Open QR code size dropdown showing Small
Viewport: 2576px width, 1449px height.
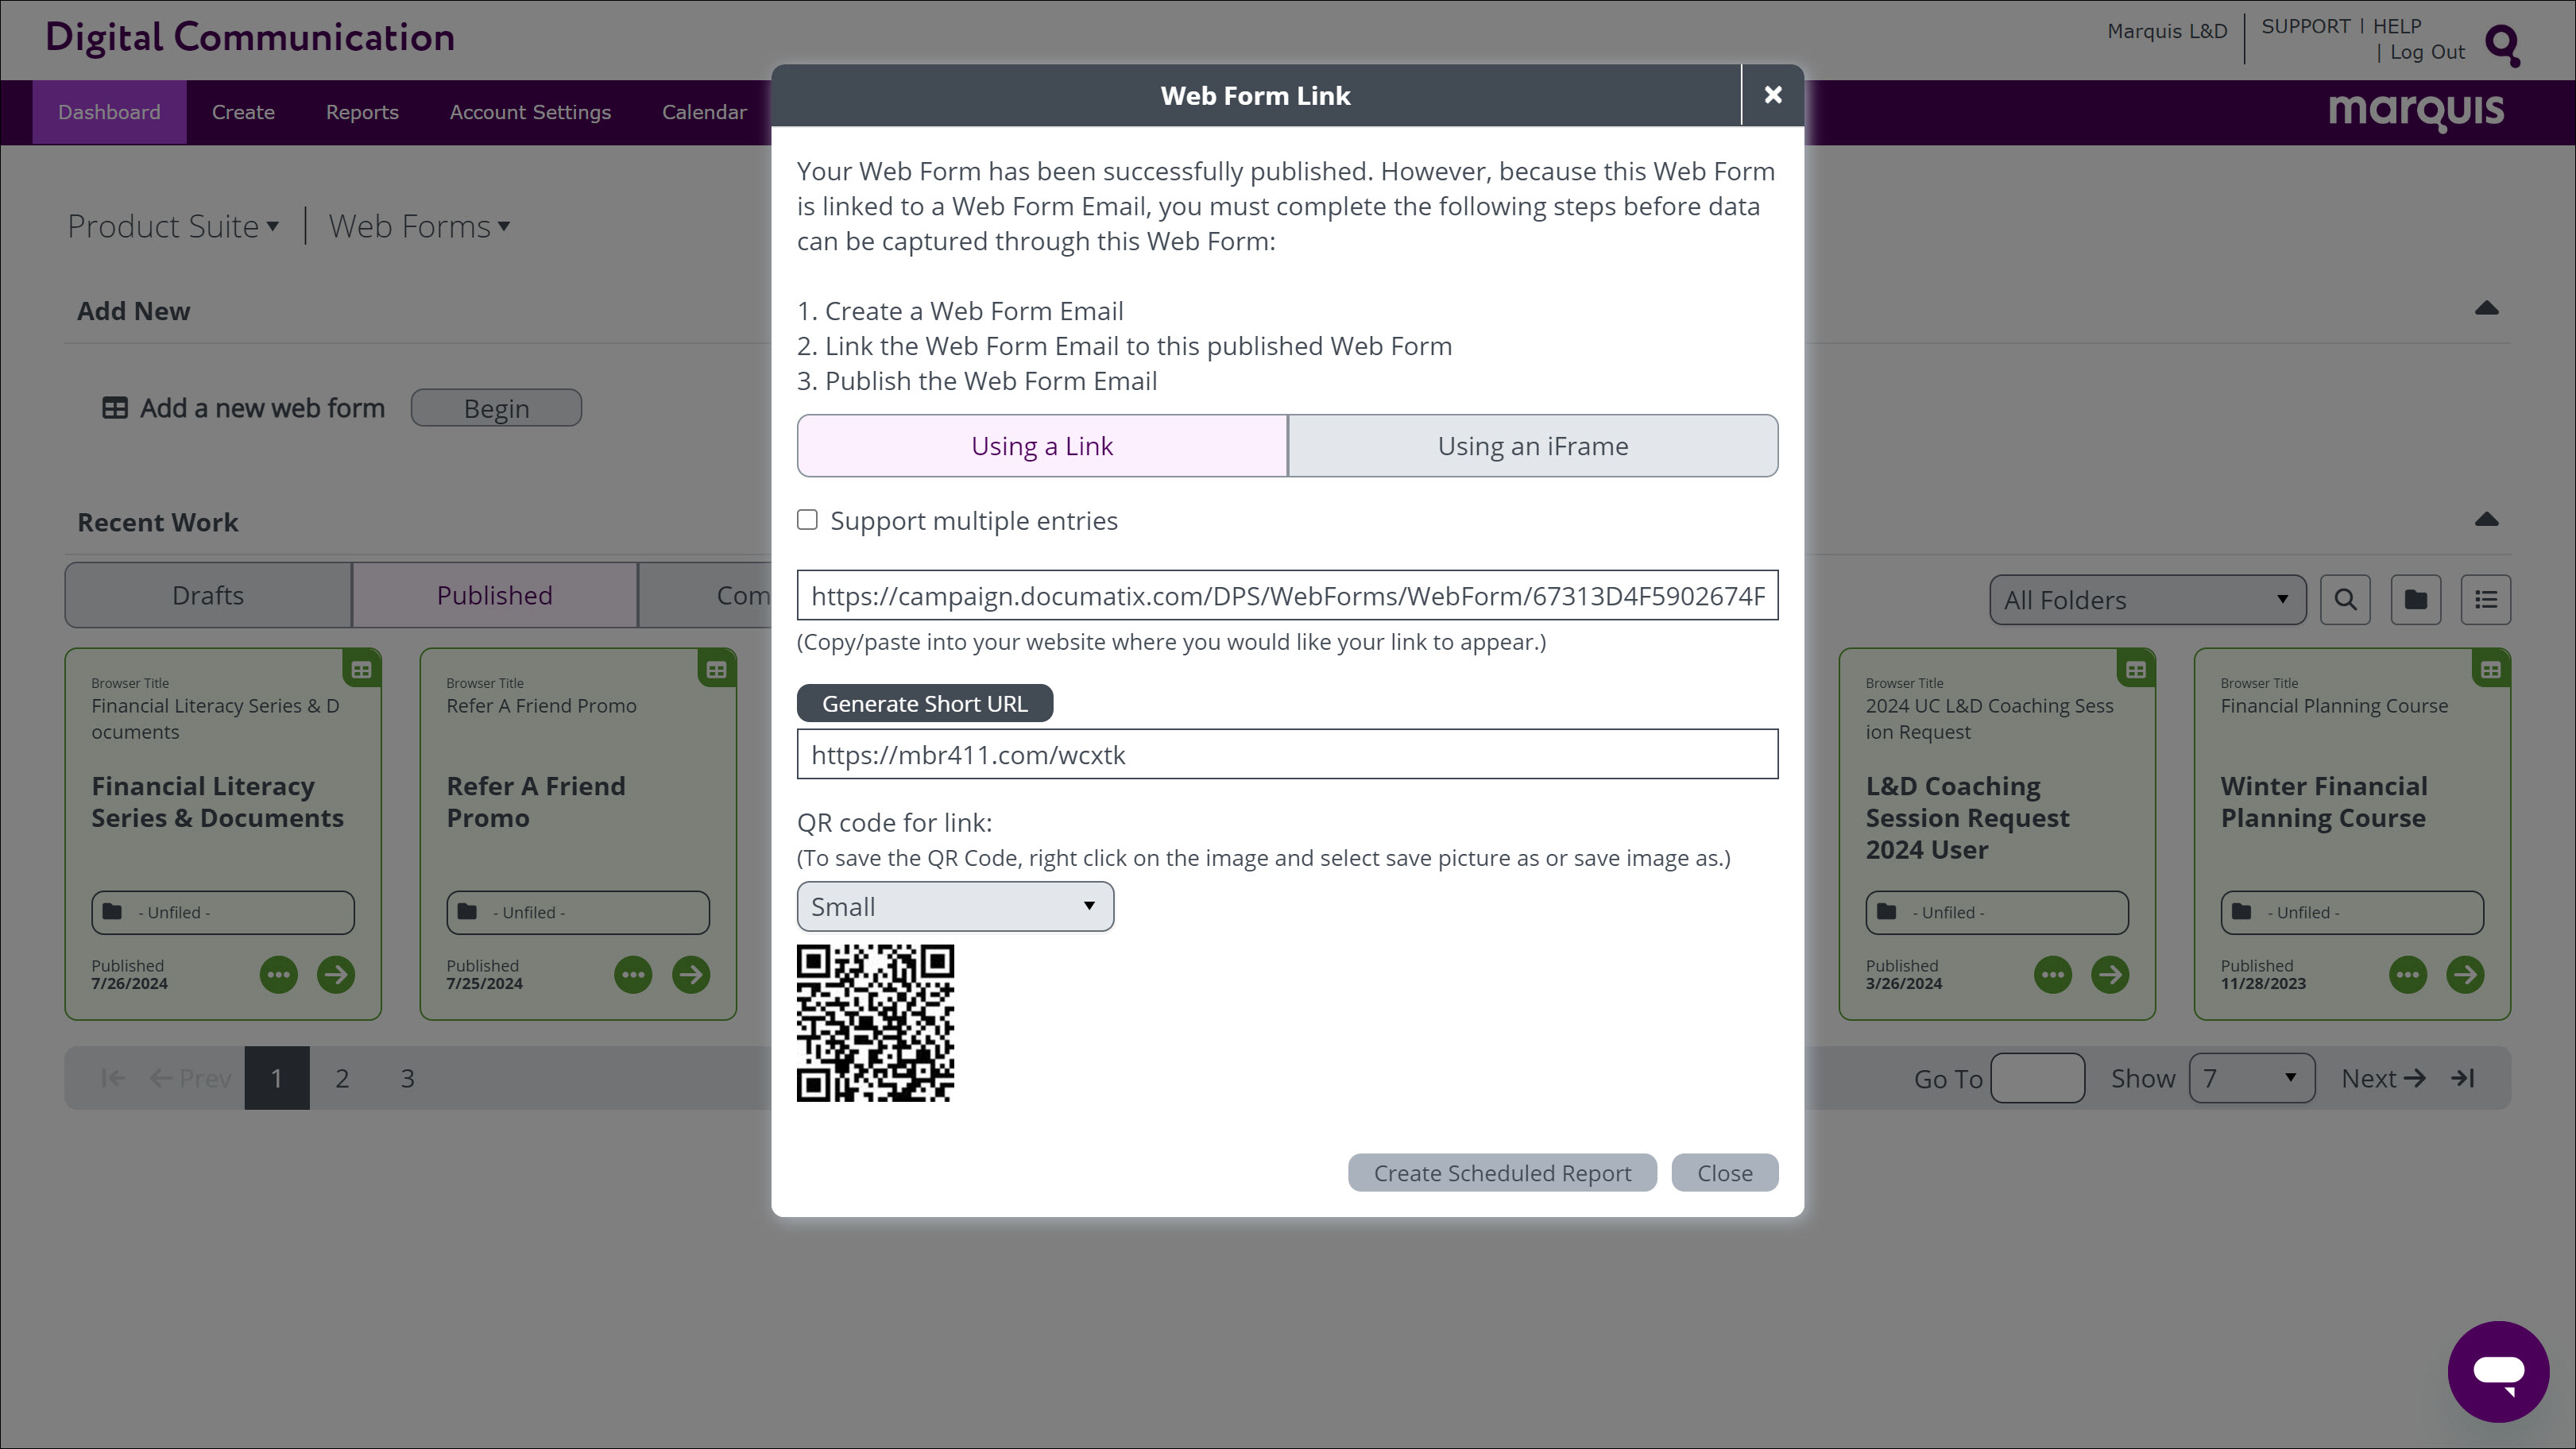[x=955, y=906]
